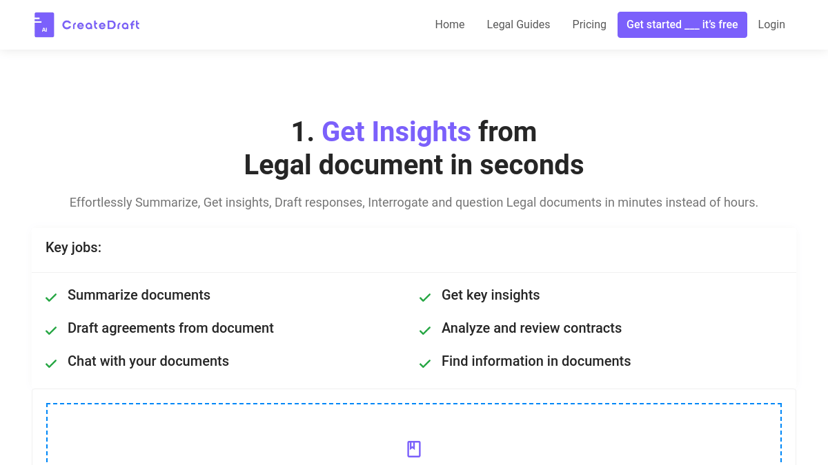The image size is (828, 465).
Task: Select the Summarize documents text
Action: [139, 295]
